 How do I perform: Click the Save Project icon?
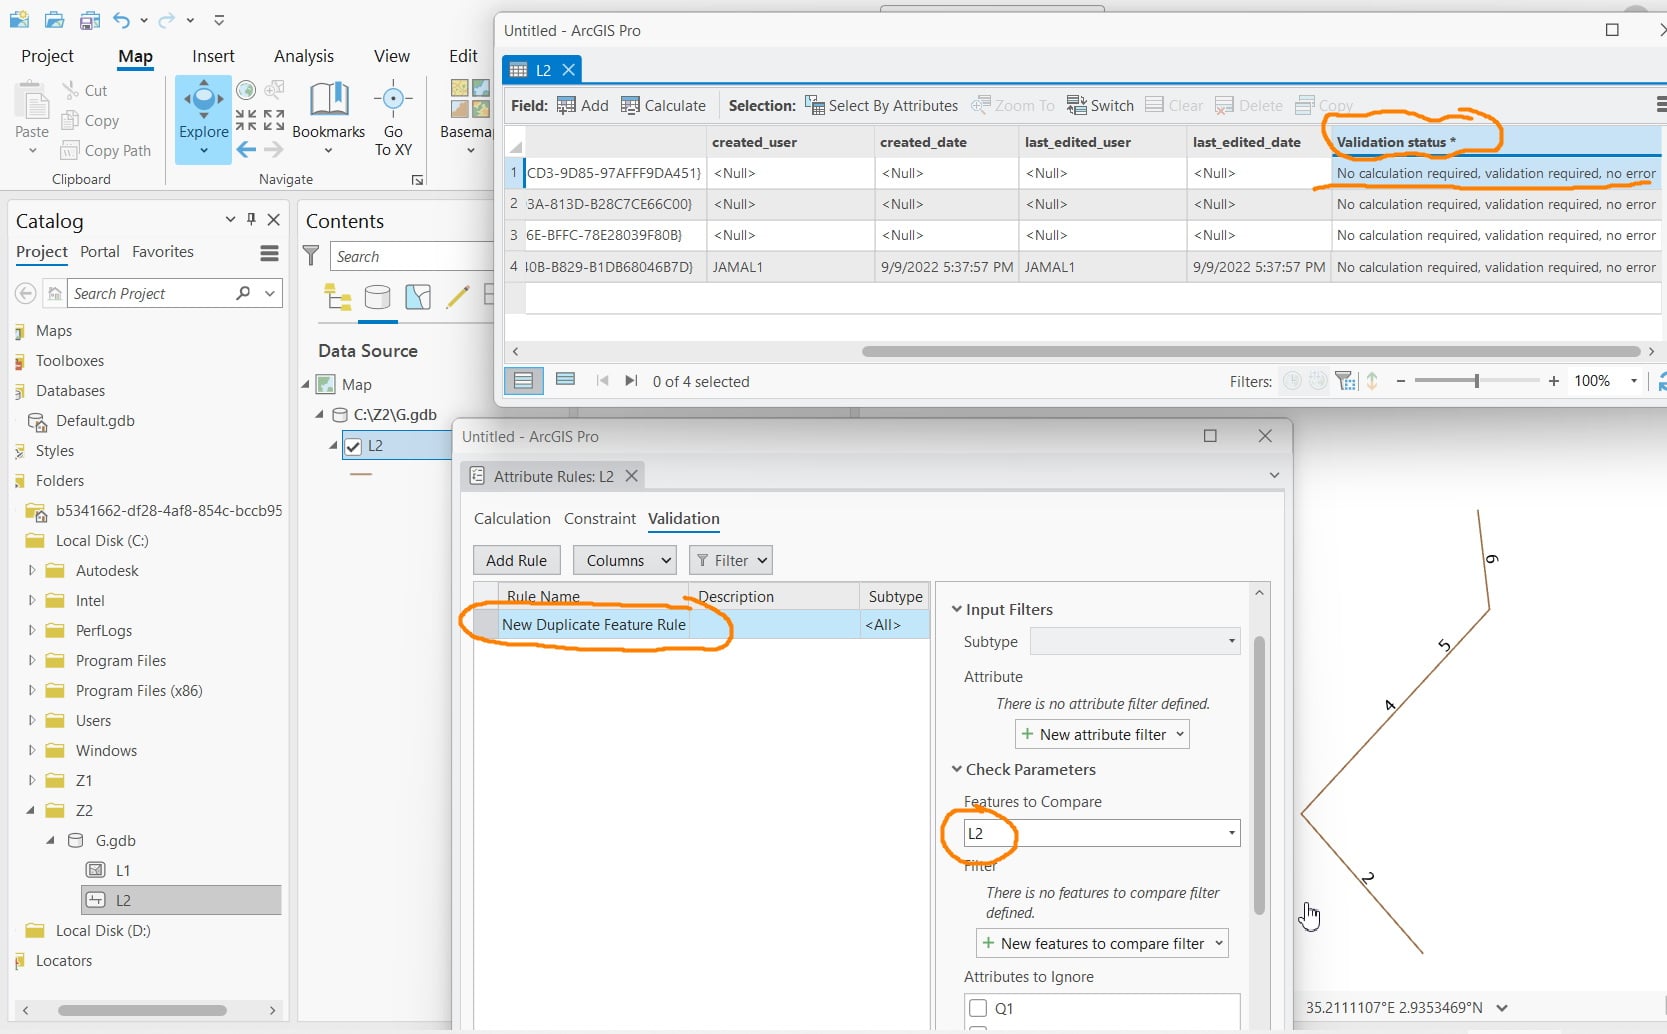[x=90, y=19]
